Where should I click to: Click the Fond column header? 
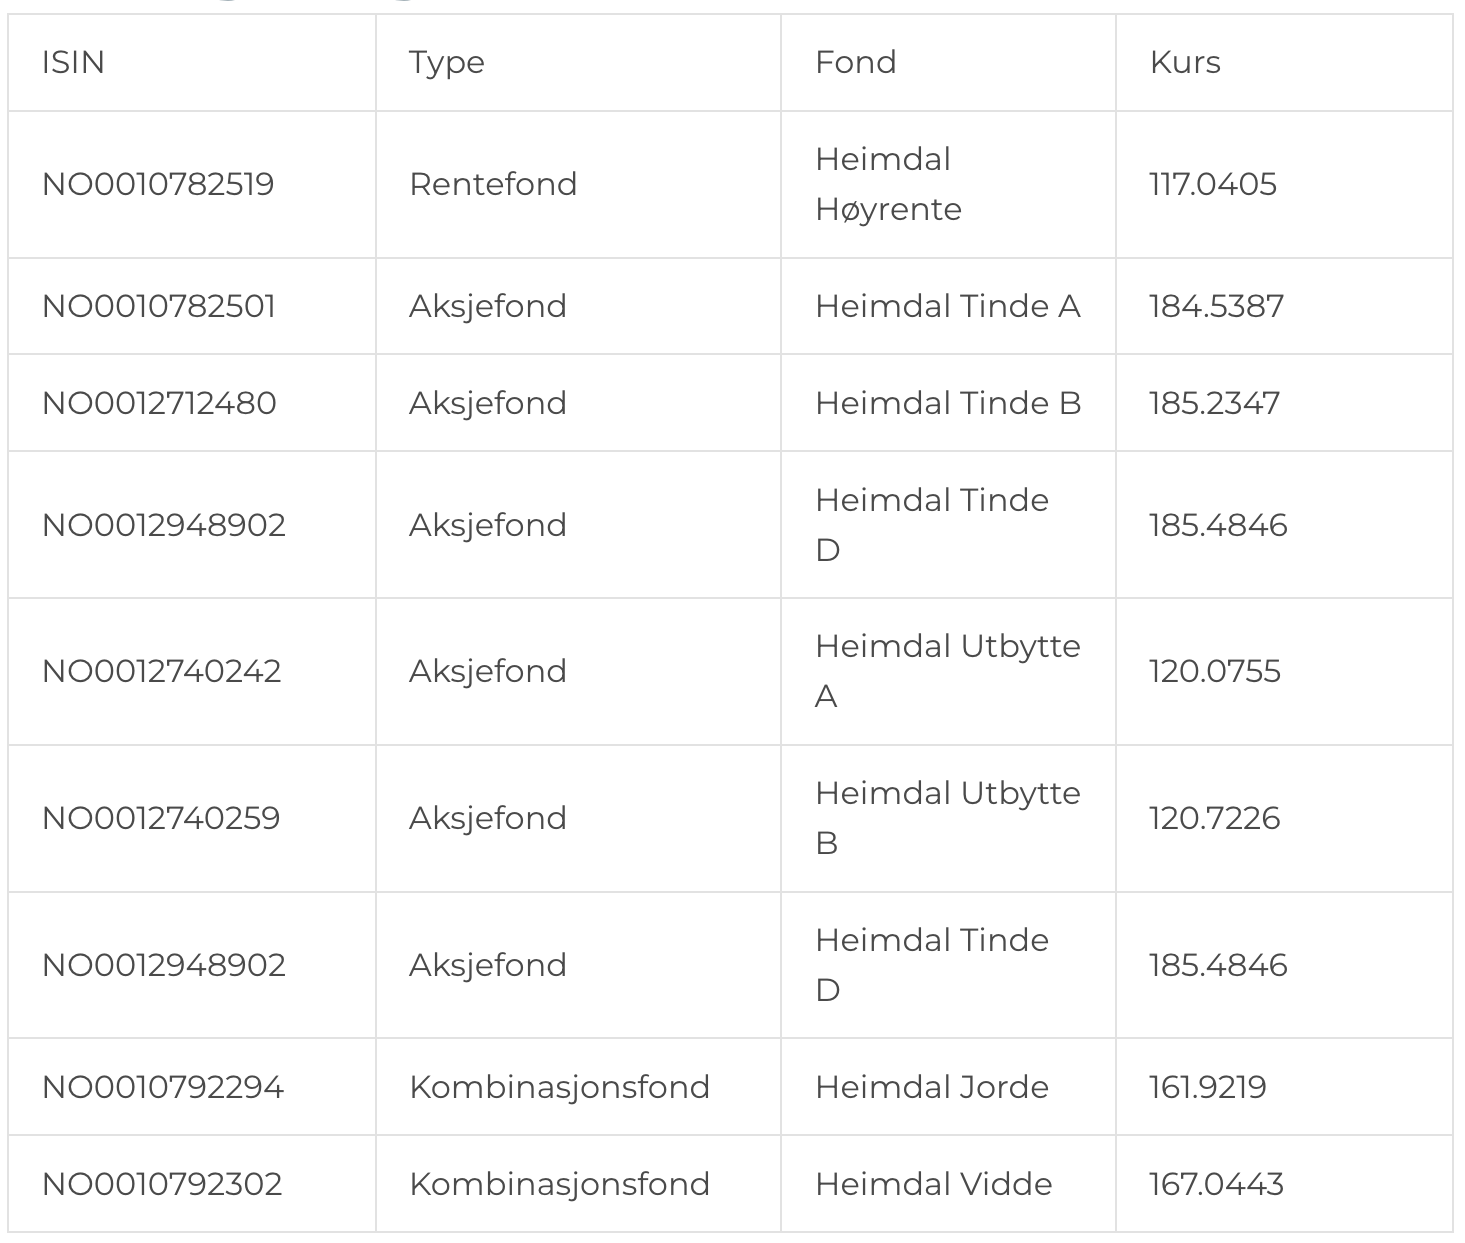[x=855, y=62]
